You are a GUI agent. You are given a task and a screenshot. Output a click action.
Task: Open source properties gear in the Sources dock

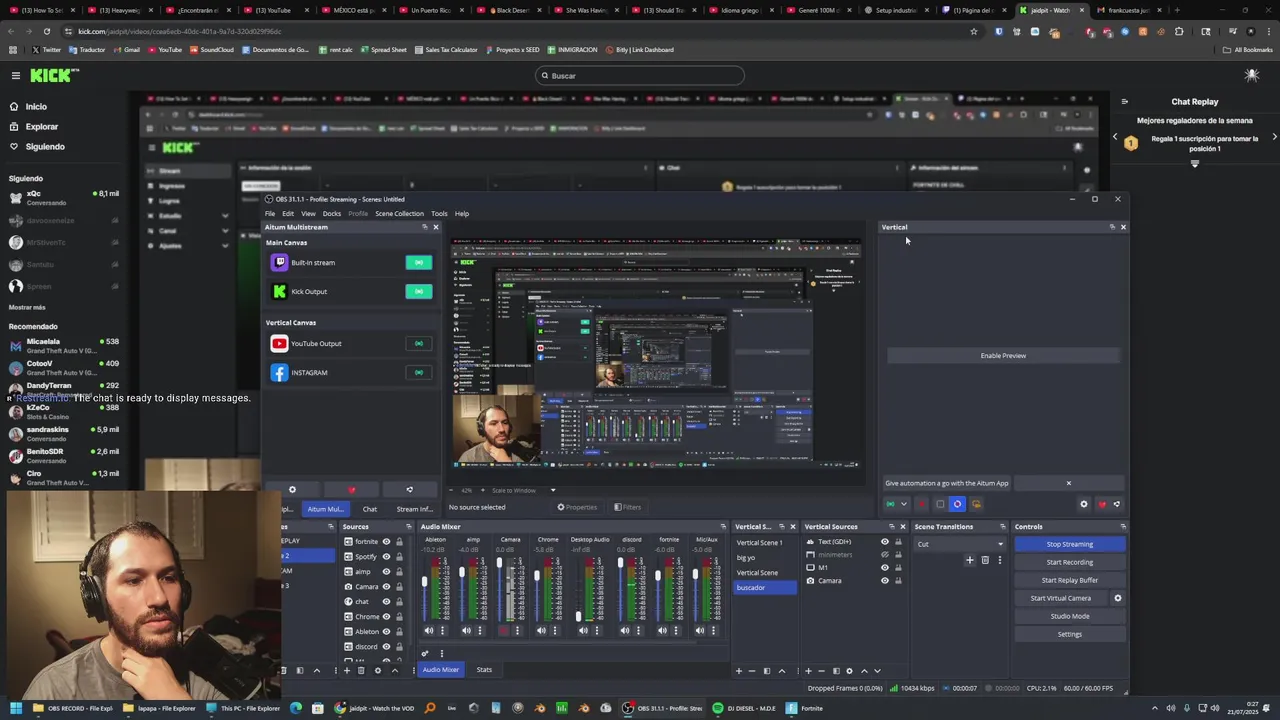377,670
